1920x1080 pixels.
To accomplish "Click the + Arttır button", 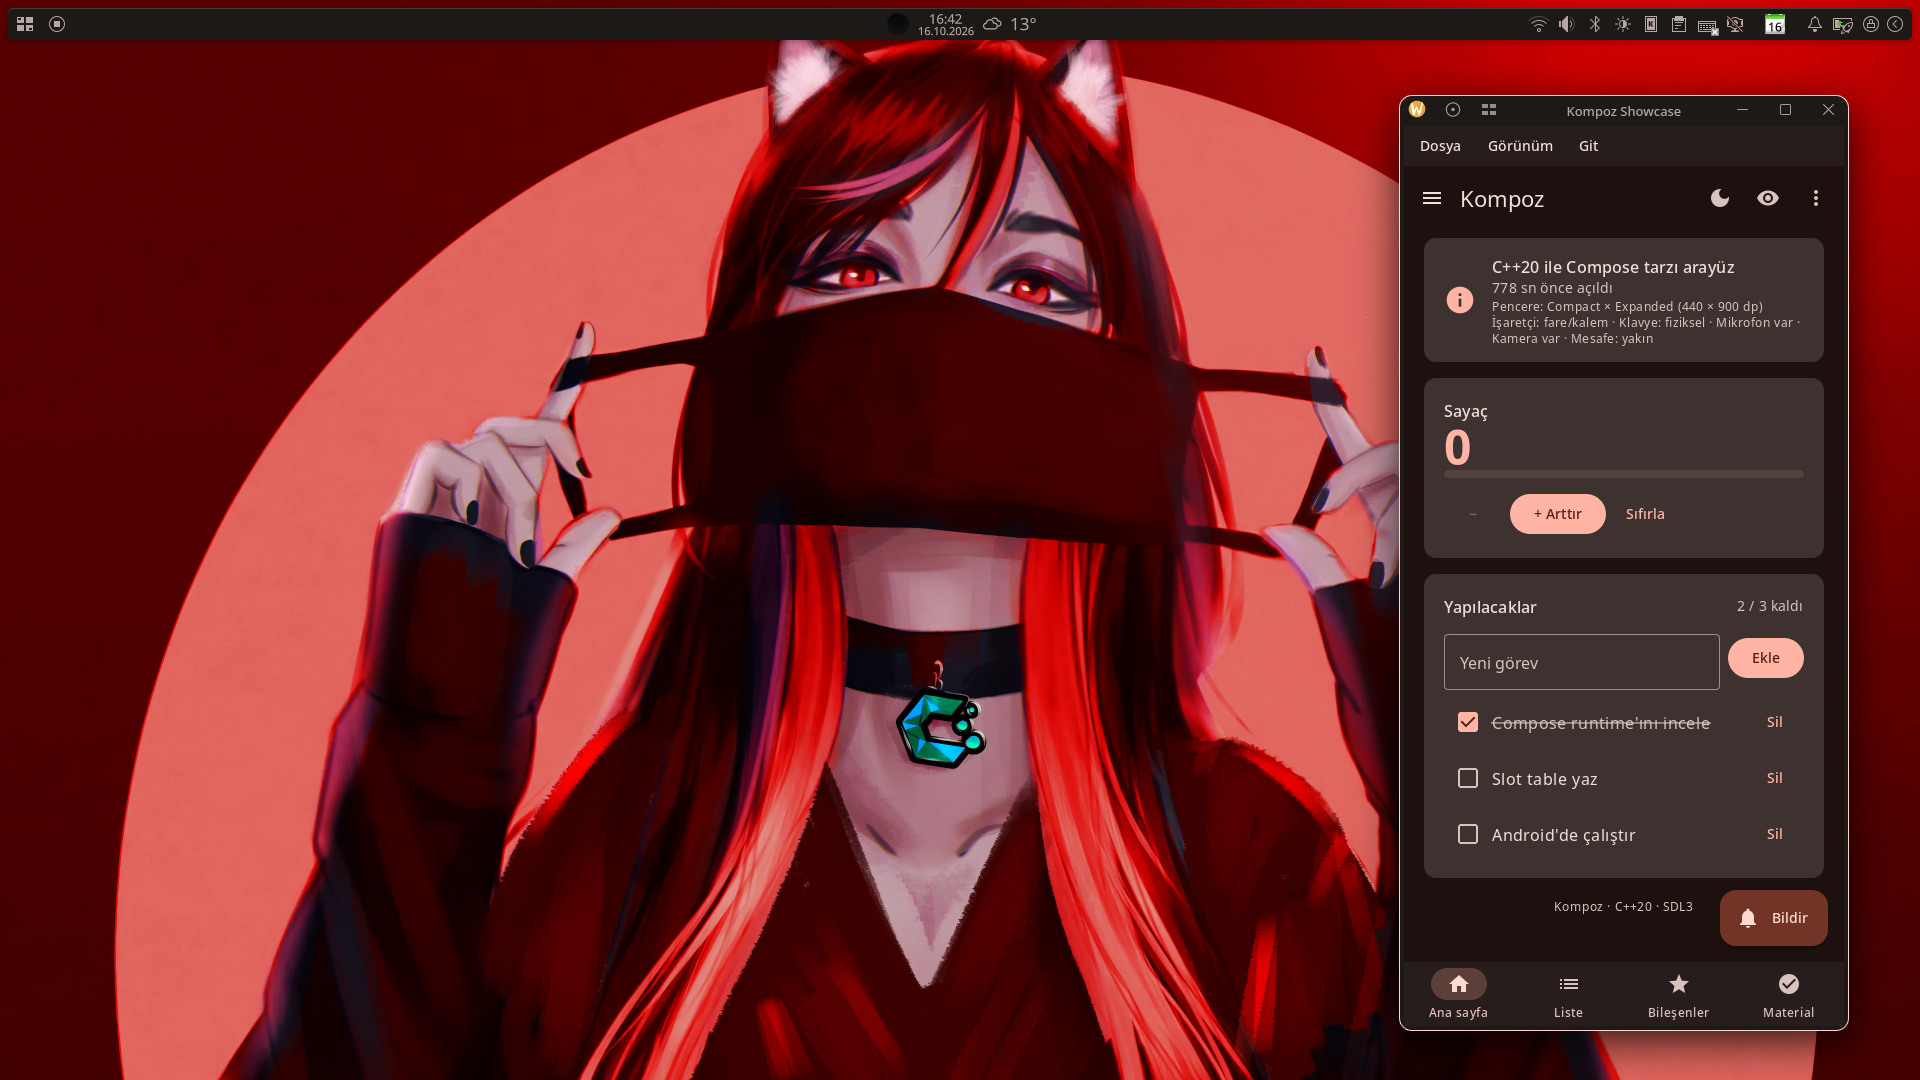I will pos(1558,514).
